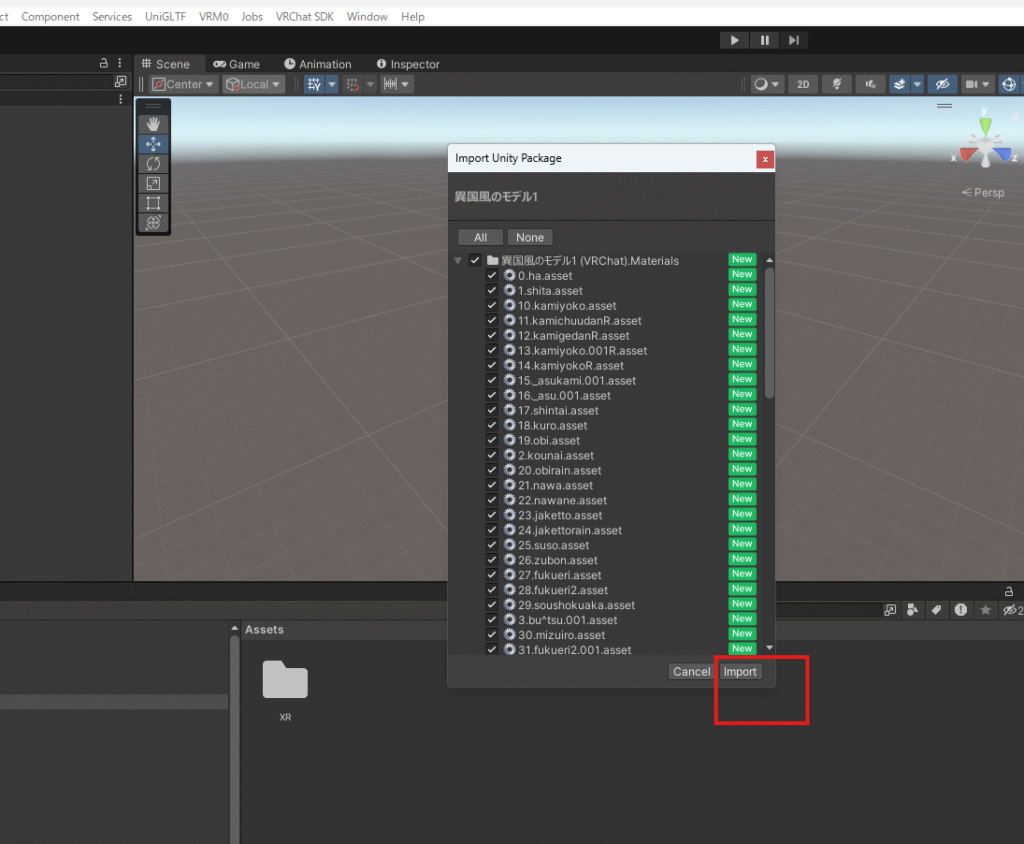Click Project search by type icon
This screenshot has width=1024, height=844.
coord(913,610)
